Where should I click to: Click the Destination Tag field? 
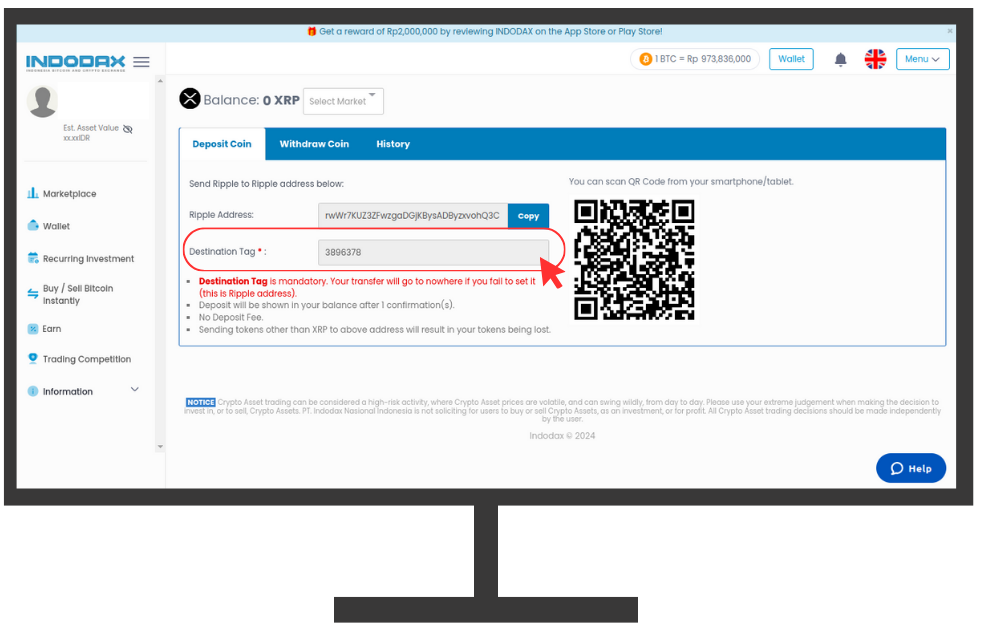(x=433, y=252)
